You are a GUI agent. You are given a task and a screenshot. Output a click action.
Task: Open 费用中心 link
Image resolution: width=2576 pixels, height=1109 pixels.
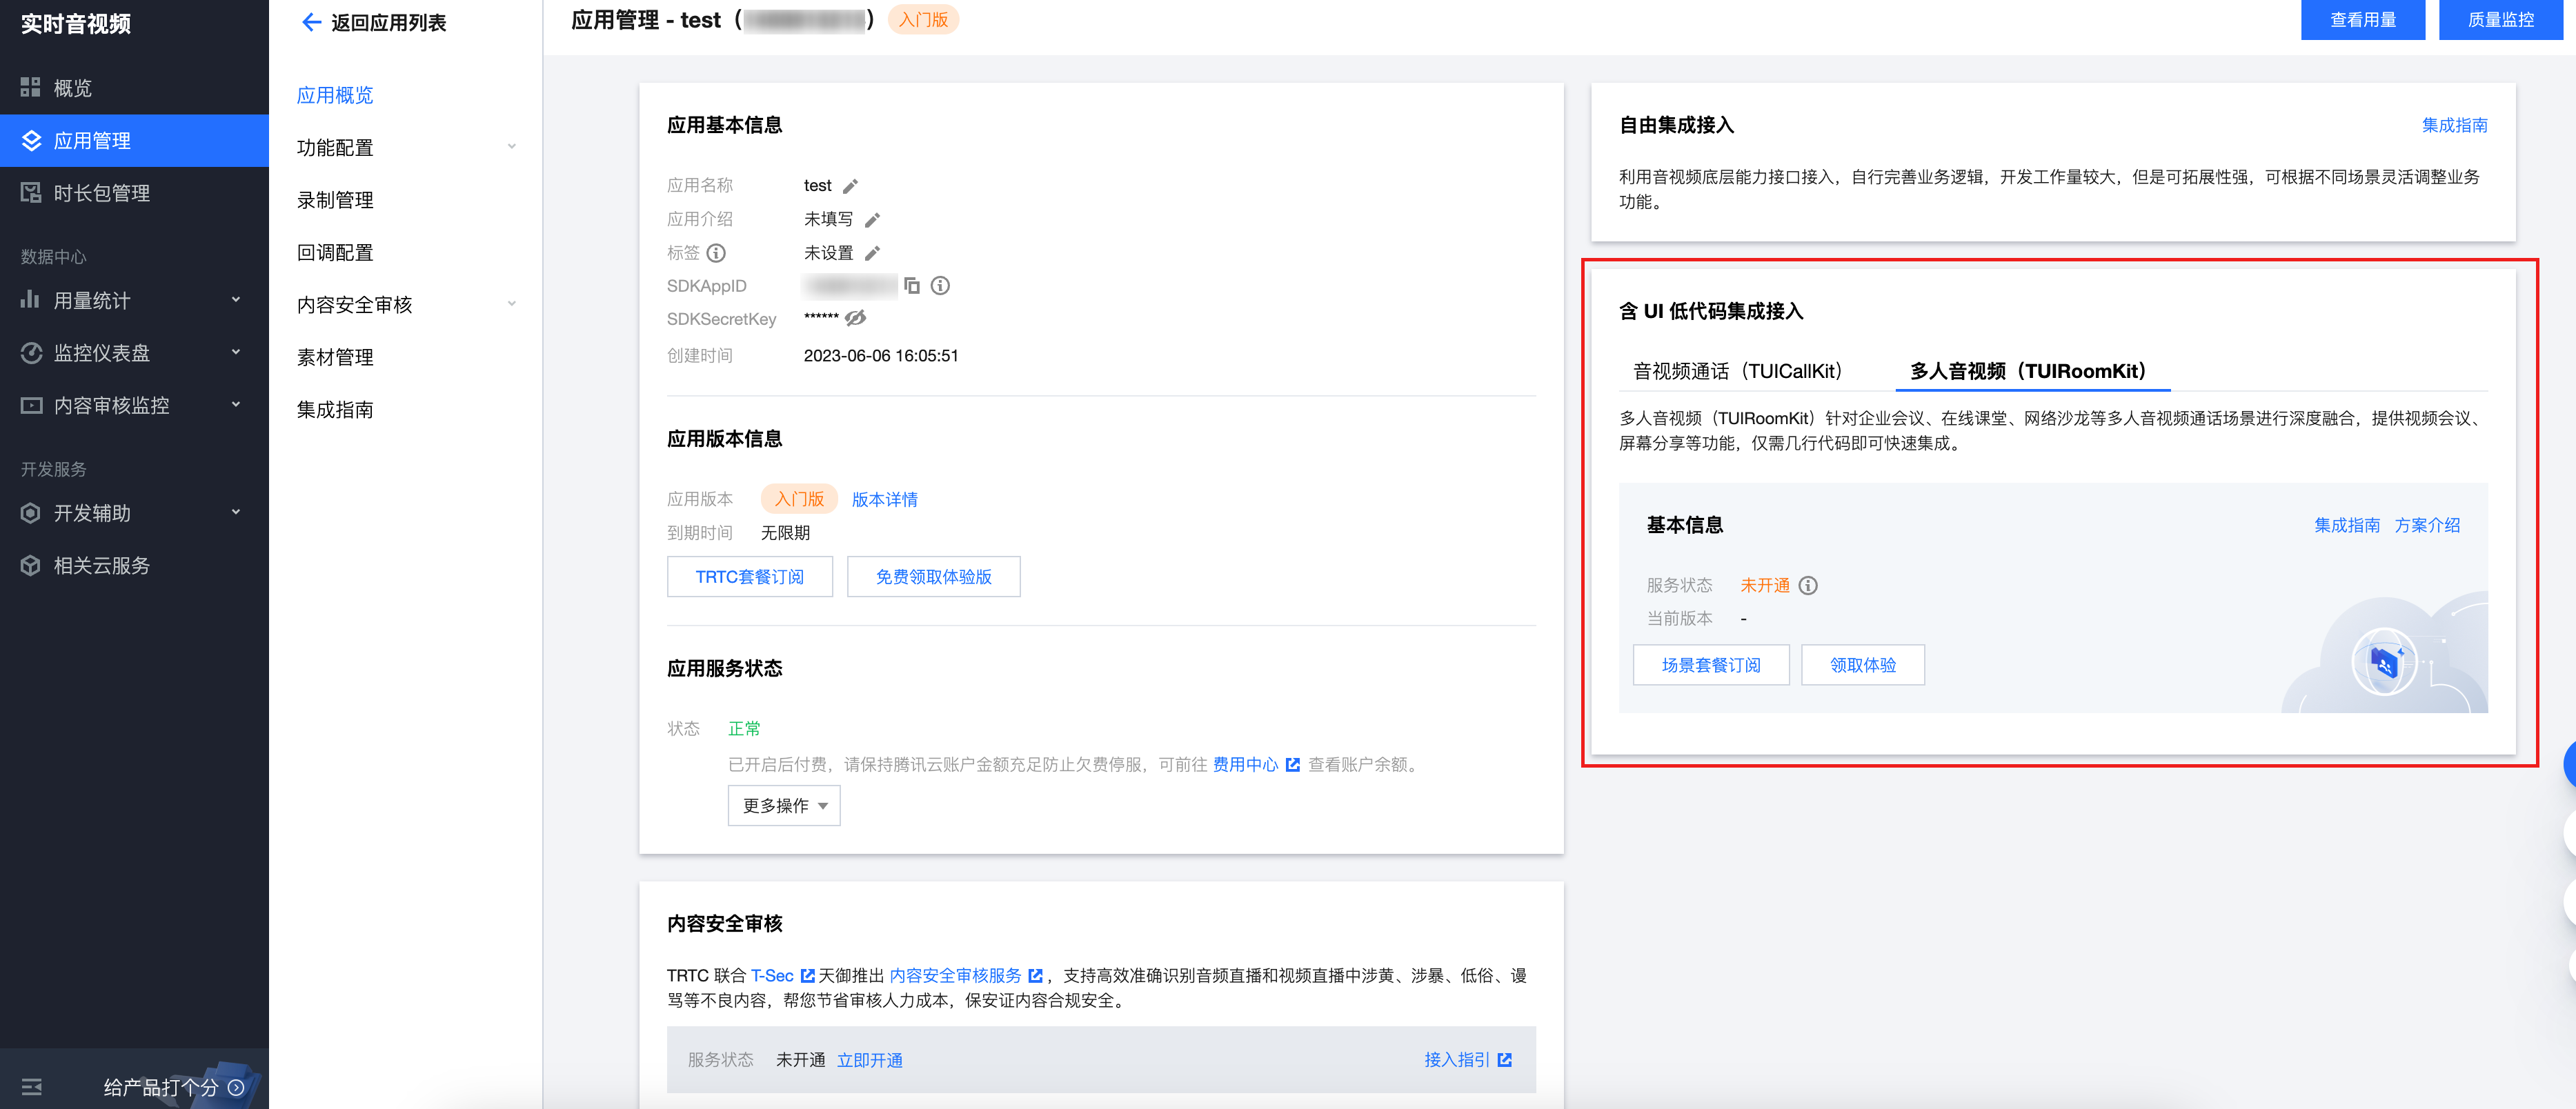1245,764
